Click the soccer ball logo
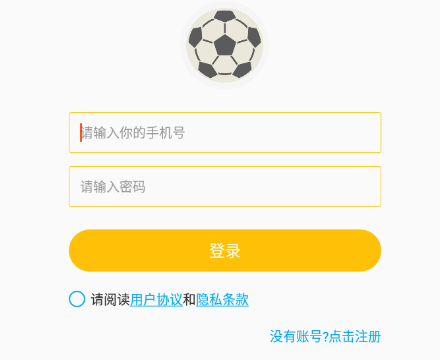440x360 pixels. [225, 45]
